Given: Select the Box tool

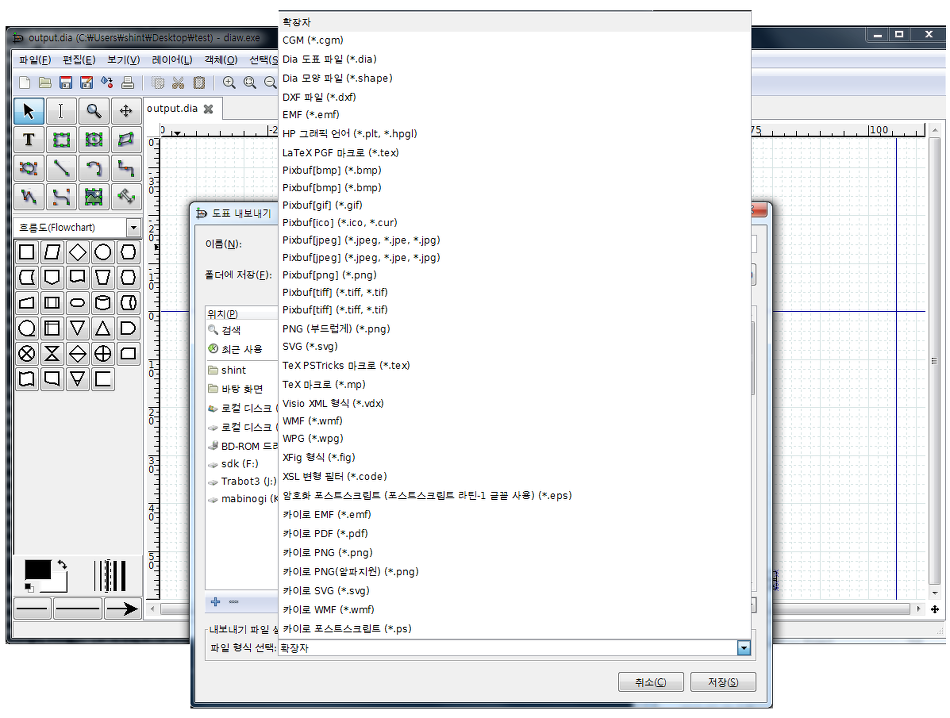Looking at the screenshot, I should coord(61,139).
